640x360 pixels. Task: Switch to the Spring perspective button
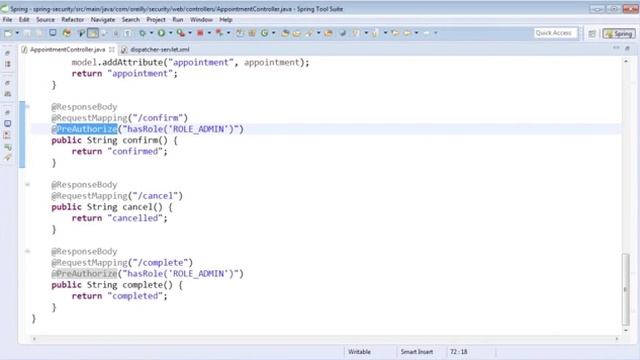pos(619,34)
